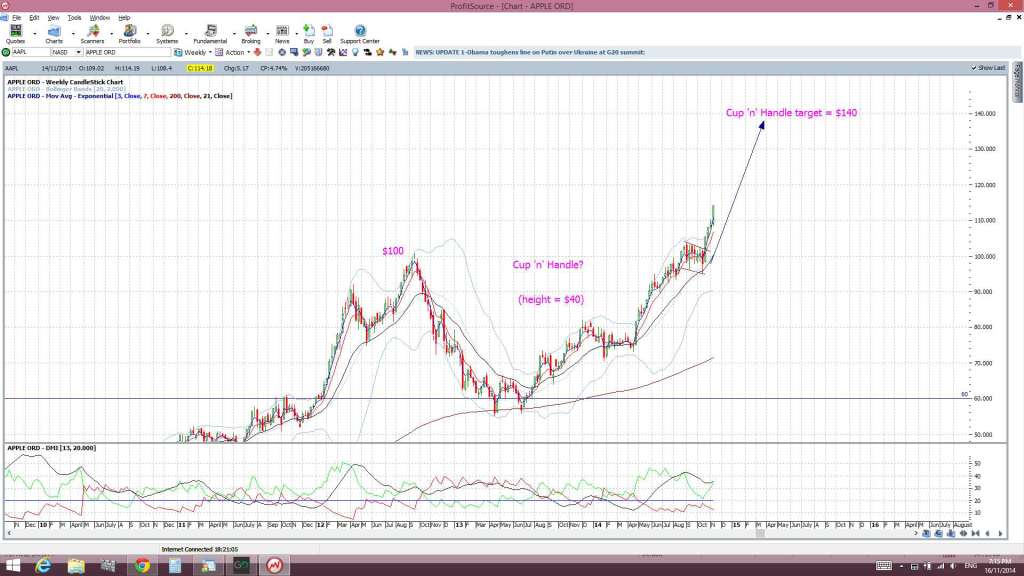Open the Systems icon

[x=167, y=34]
